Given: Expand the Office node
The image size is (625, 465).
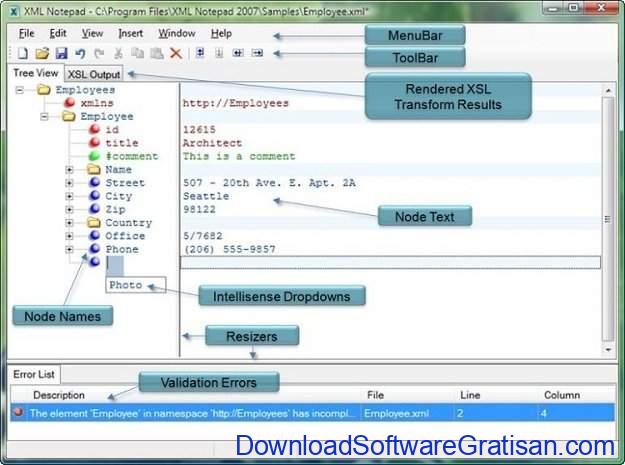Looking at the screenshot, I should click(x=69, y=236).
